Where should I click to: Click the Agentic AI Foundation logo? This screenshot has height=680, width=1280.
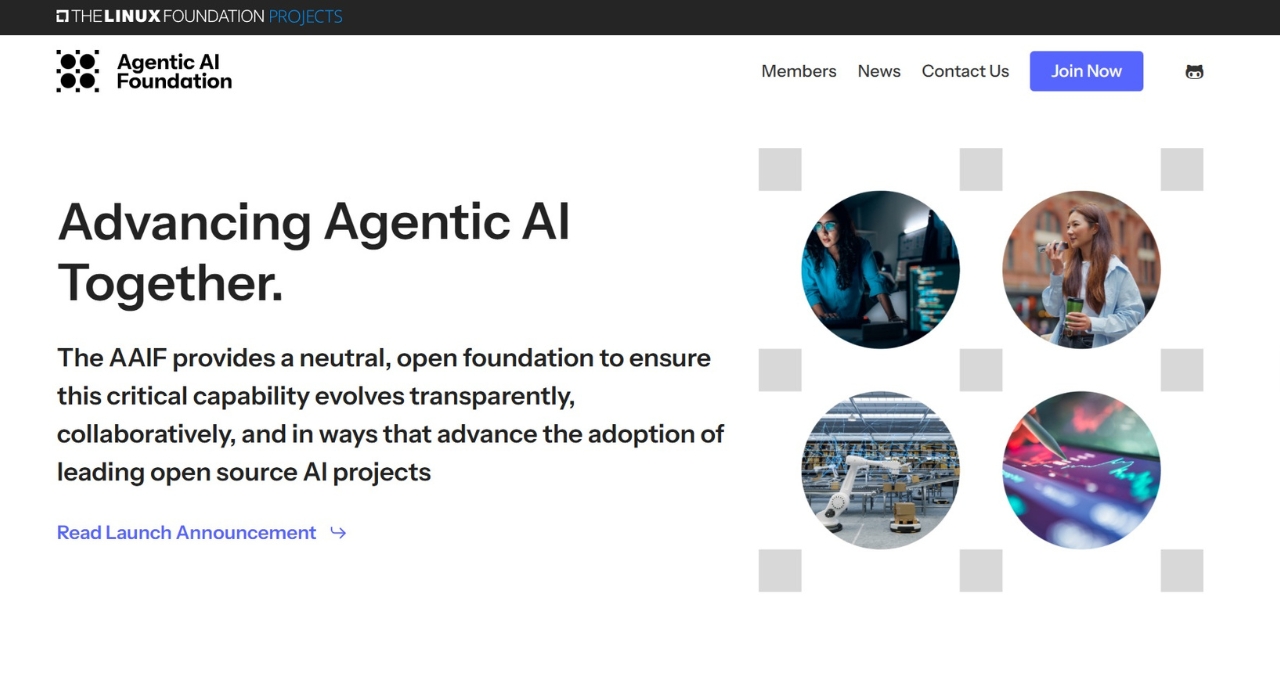[144, 71]
